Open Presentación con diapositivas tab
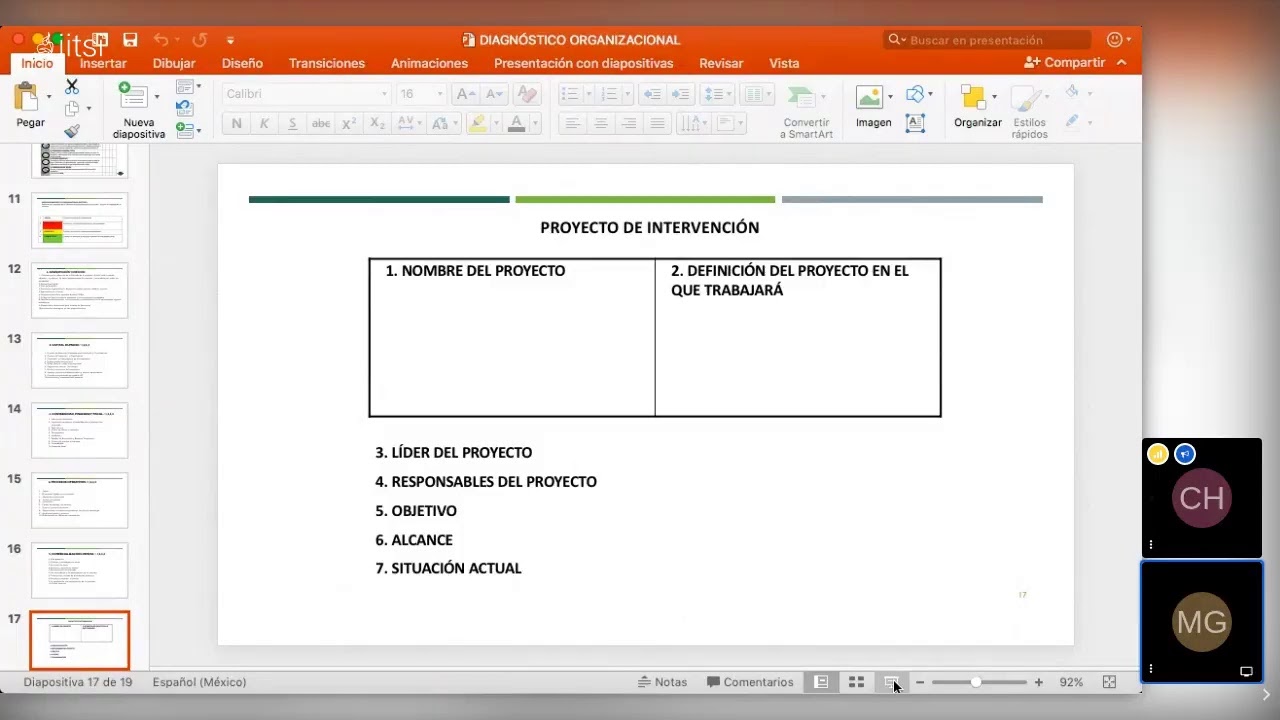This screenshot has height=720, width=1280. click(584, 63)
